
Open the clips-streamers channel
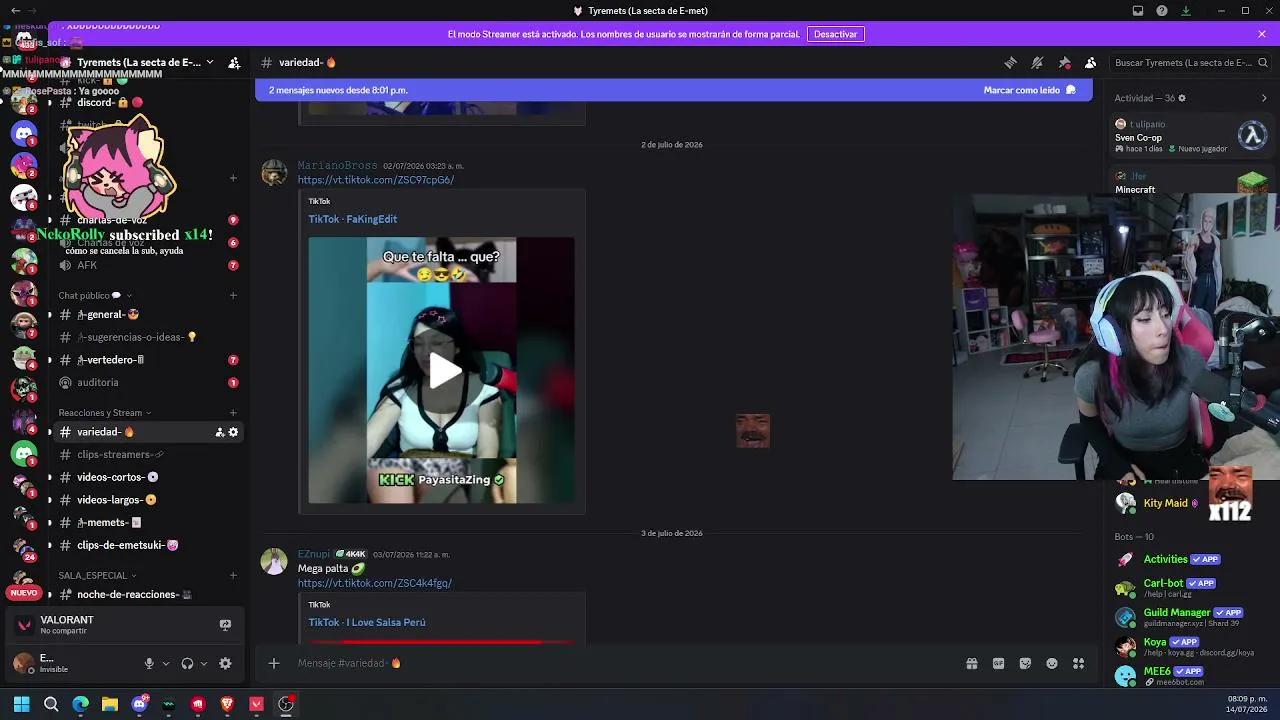pos(150,454)
